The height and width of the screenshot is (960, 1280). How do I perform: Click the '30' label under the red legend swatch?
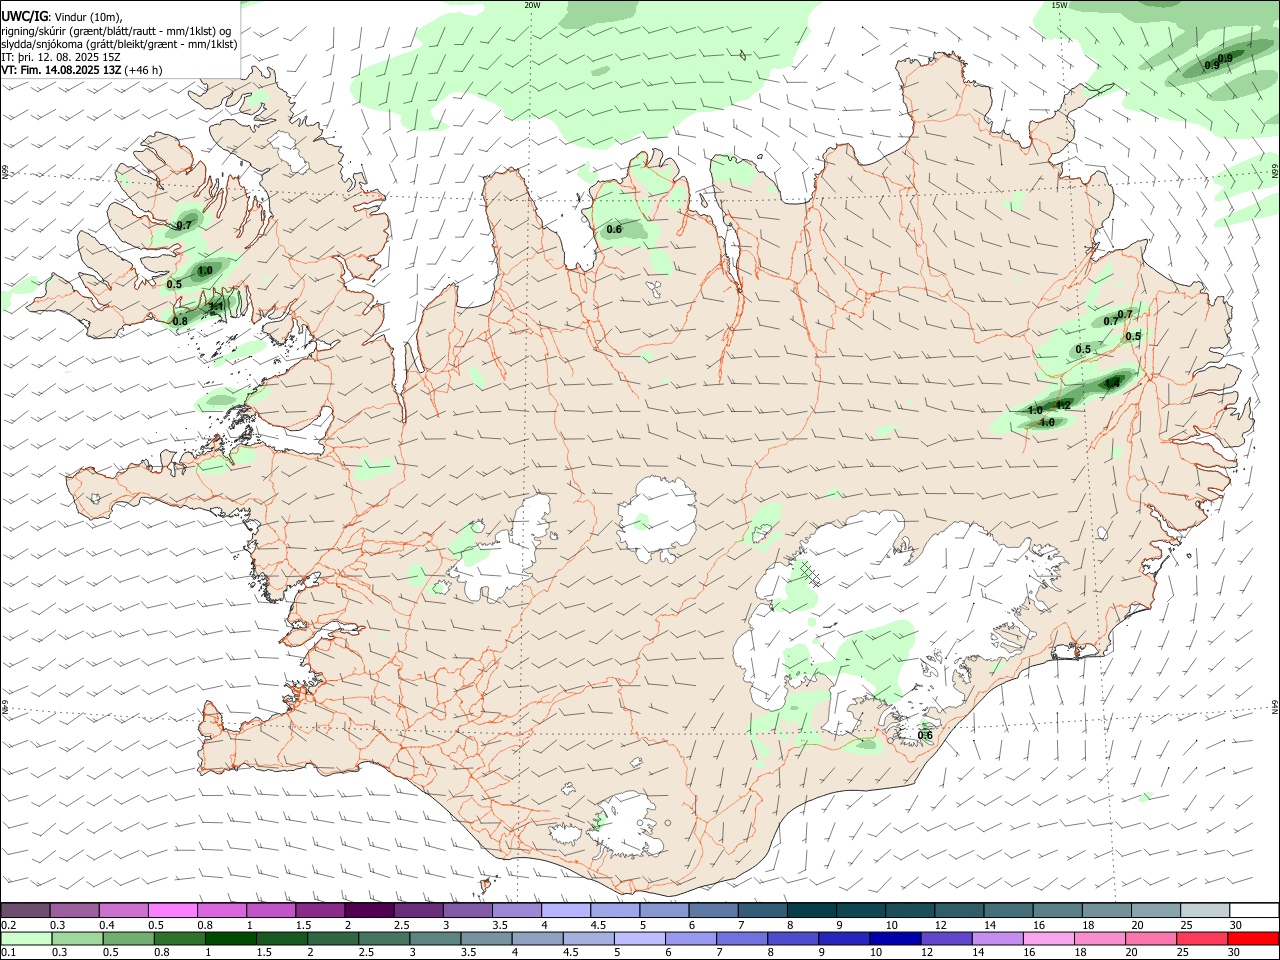[x=1235, y=952]
